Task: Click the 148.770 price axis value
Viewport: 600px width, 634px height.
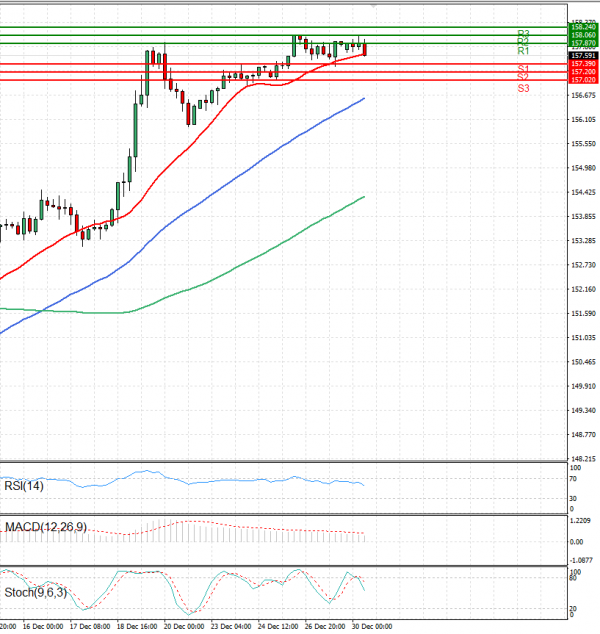Action: [x=583, y=435]
